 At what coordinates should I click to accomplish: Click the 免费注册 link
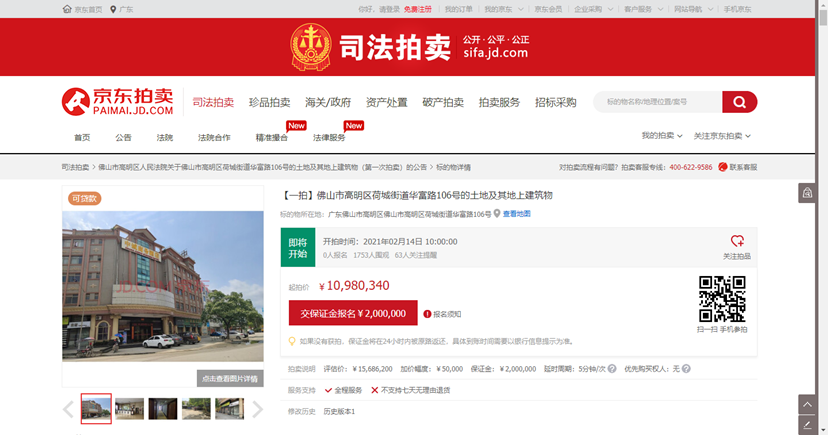point(418,9)
